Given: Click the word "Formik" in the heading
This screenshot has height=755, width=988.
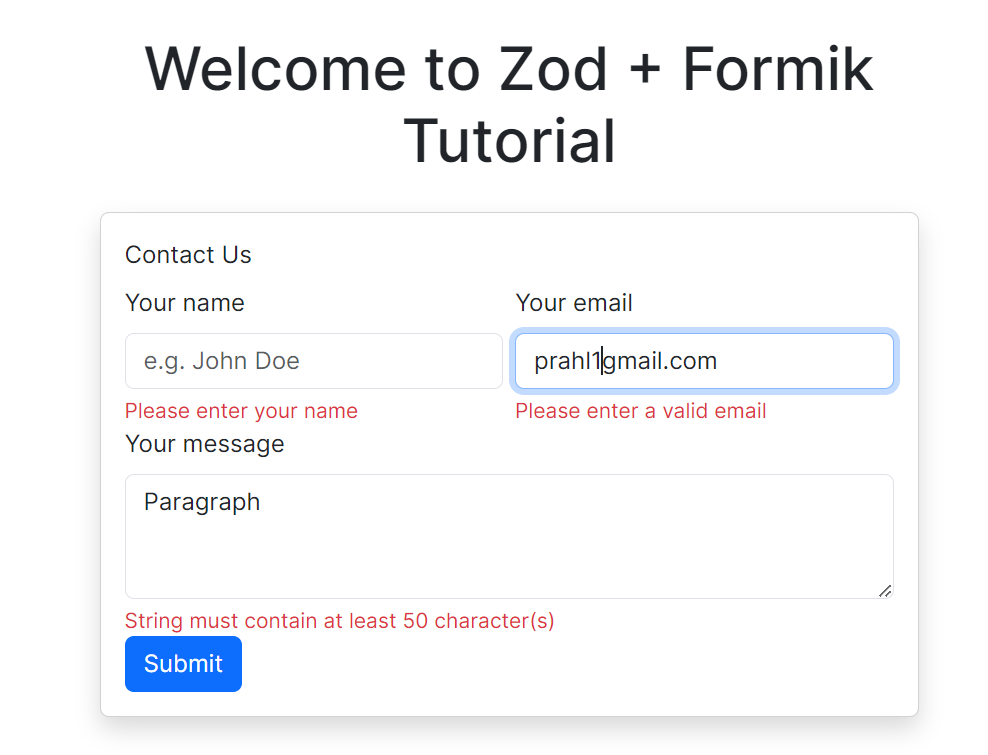Looking at the screenshot, I should tap(777, 69).
